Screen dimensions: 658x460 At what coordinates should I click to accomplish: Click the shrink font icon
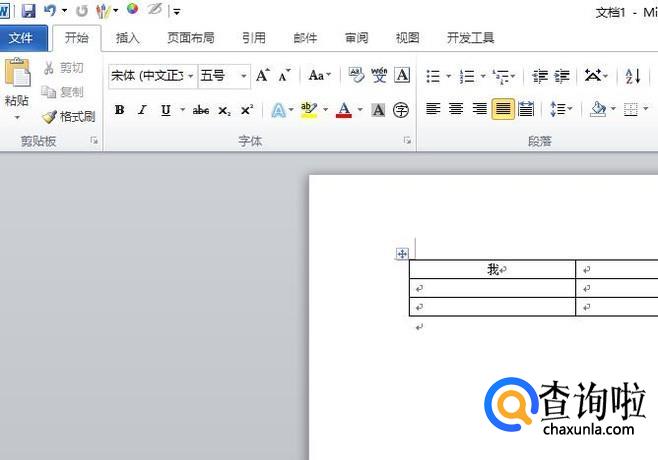(284, 76)
